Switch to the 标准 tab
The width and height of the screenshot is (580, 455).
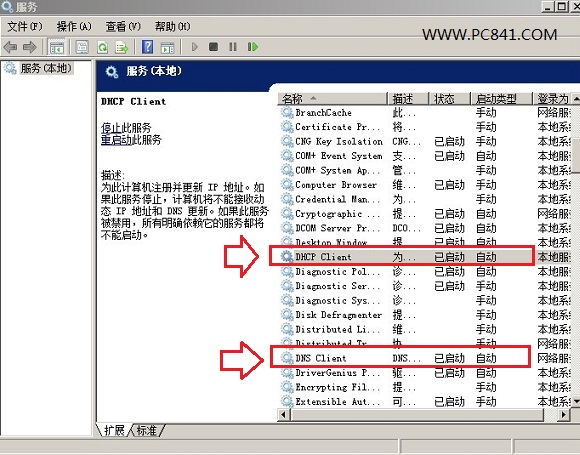(147, 430)
